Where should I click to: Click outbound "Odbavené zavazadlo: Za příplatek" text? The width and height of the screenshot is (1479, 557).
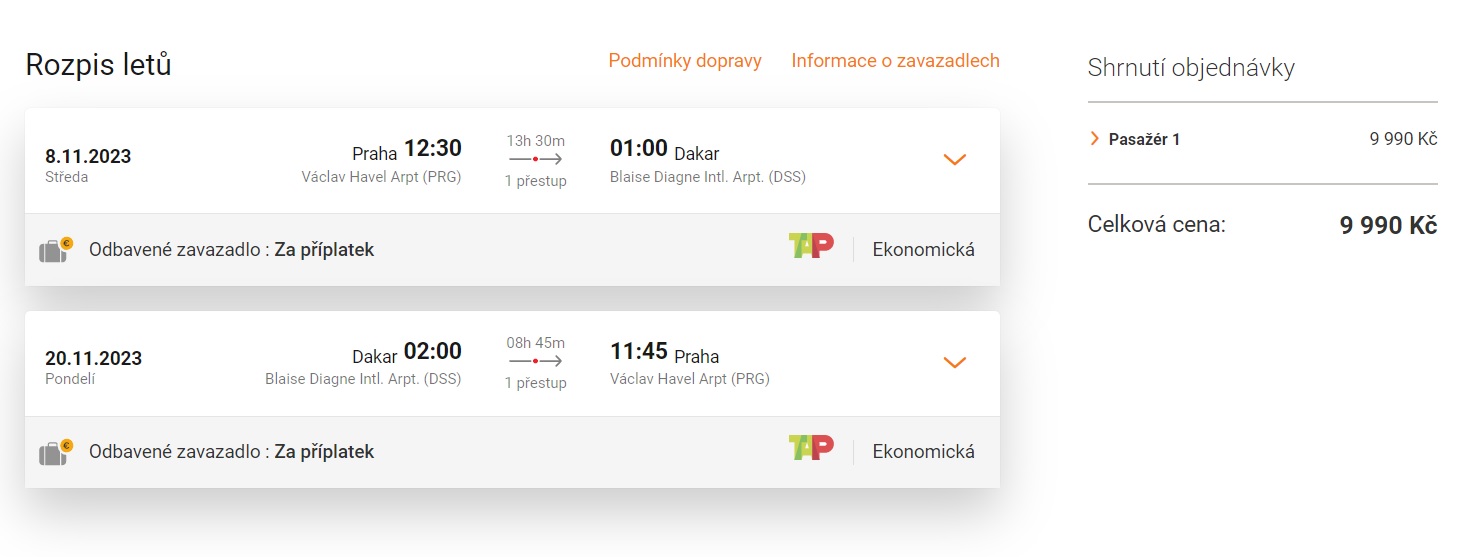pyautogui.click(x=231, y=250)
